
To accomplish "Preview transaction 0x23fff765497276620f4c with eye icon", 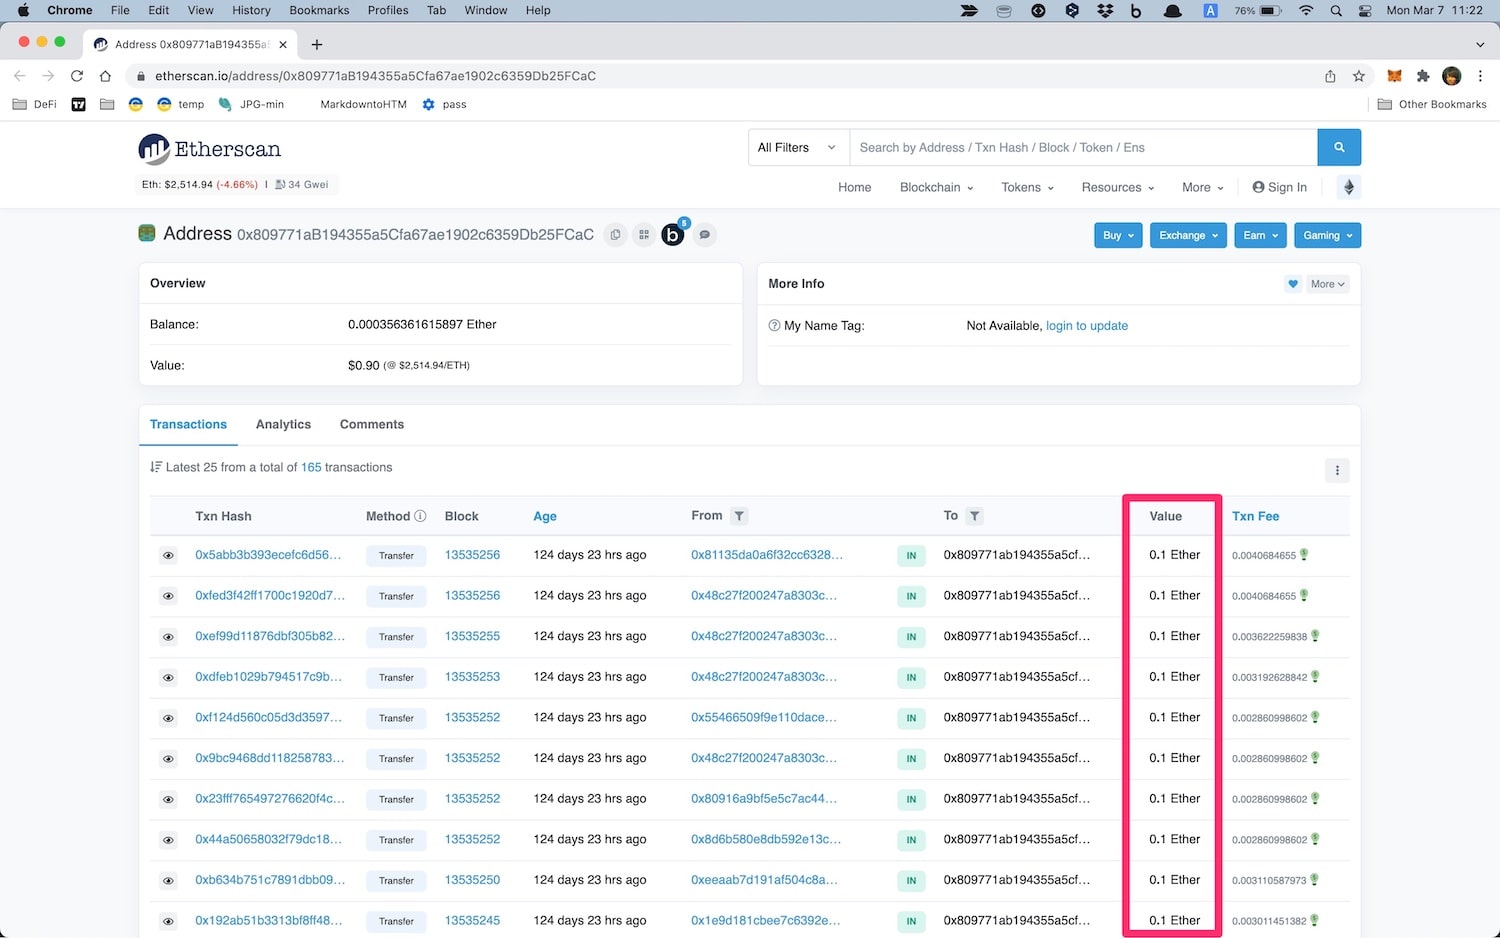I will 168,799.
